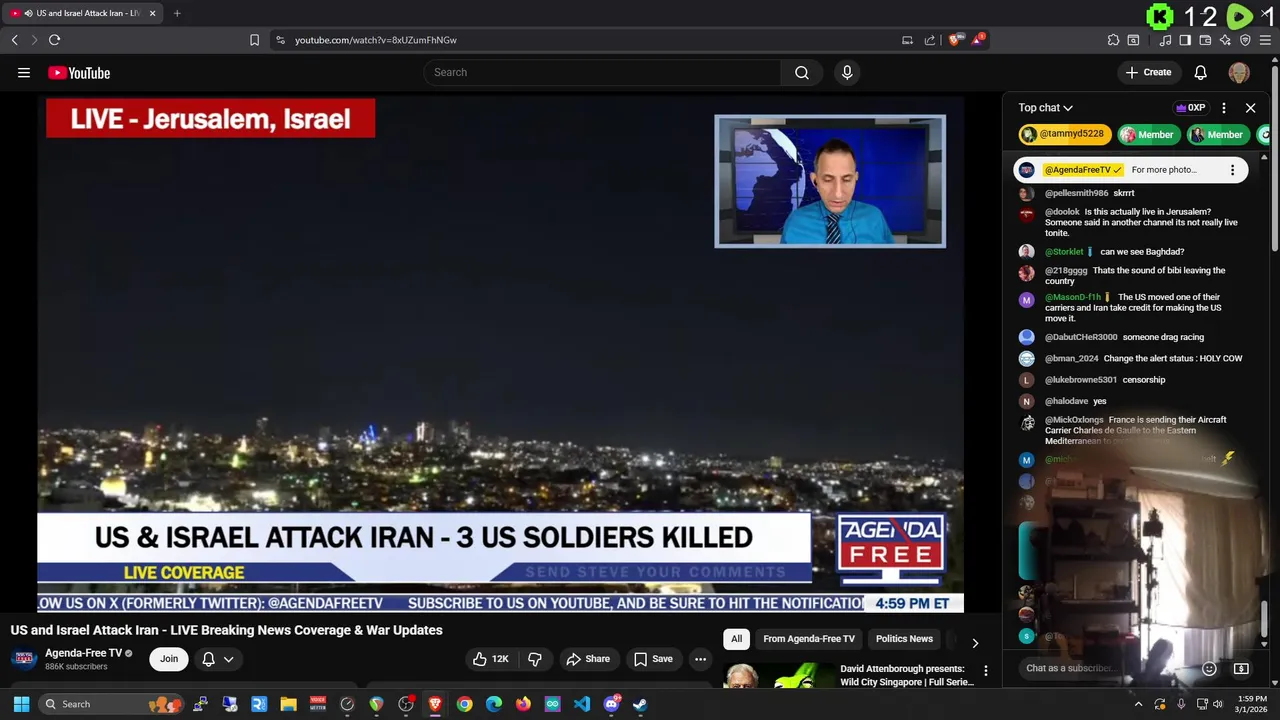The width and height of the screenshot is (1280, 720).
Task: Open Agenda-Free TV channel avatar
Action: coord(24,659)
